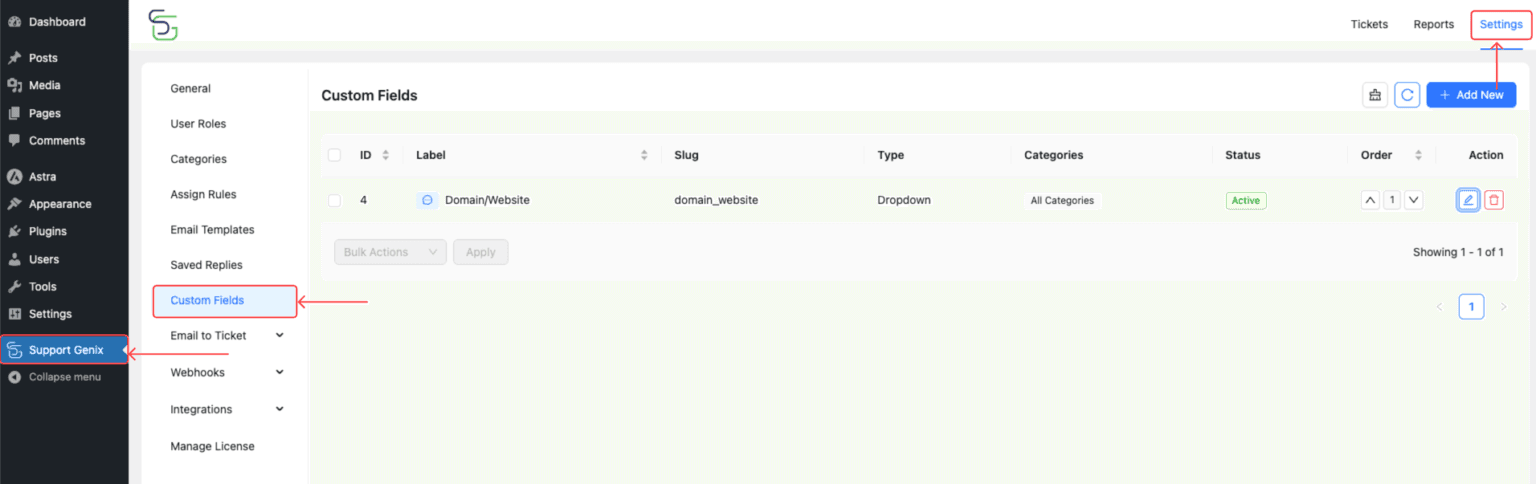Click the Tools wrench icon
1536x484 pixels.
click(15, 287)
